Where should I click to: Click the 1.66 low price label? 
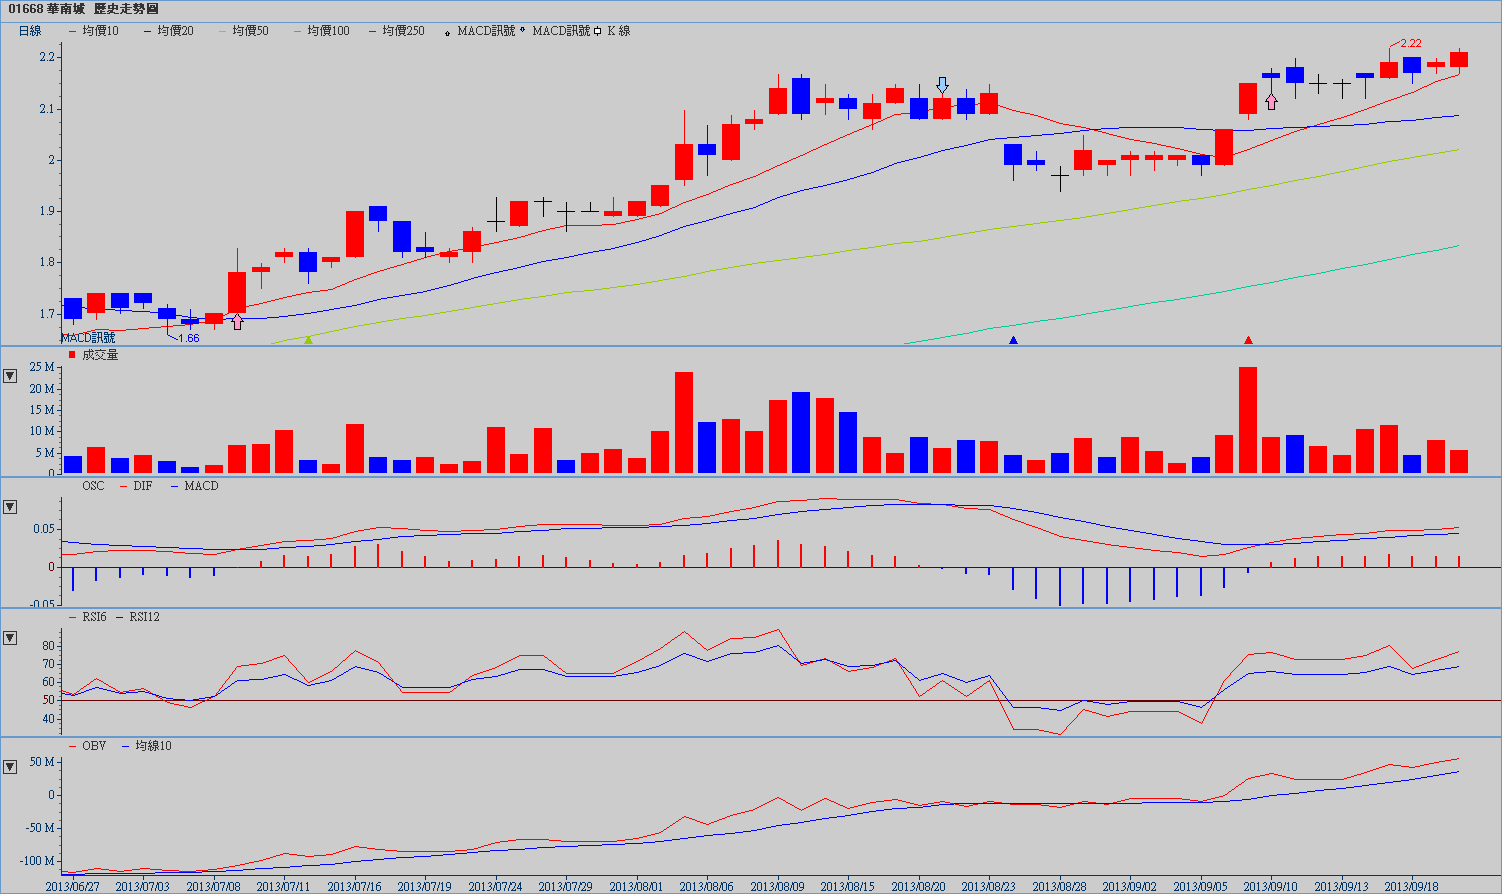pos(188,338)
